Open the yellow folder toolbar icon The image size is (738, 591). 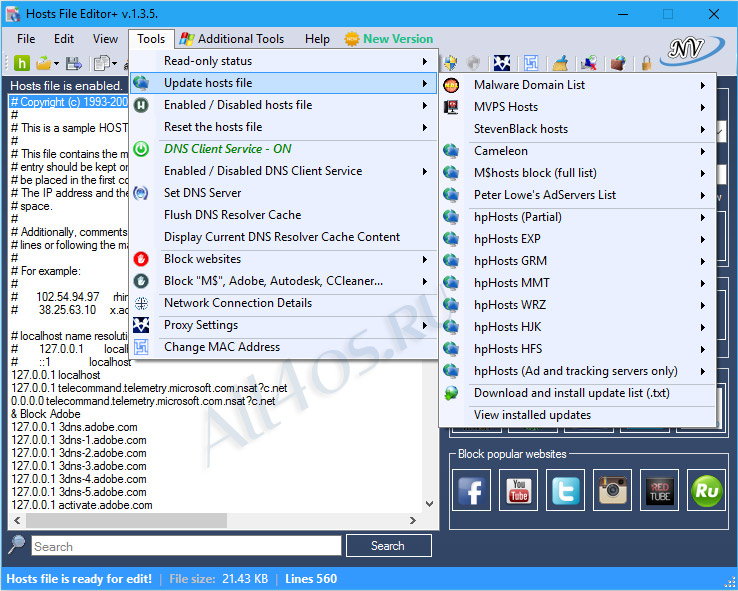pos(44,63)
